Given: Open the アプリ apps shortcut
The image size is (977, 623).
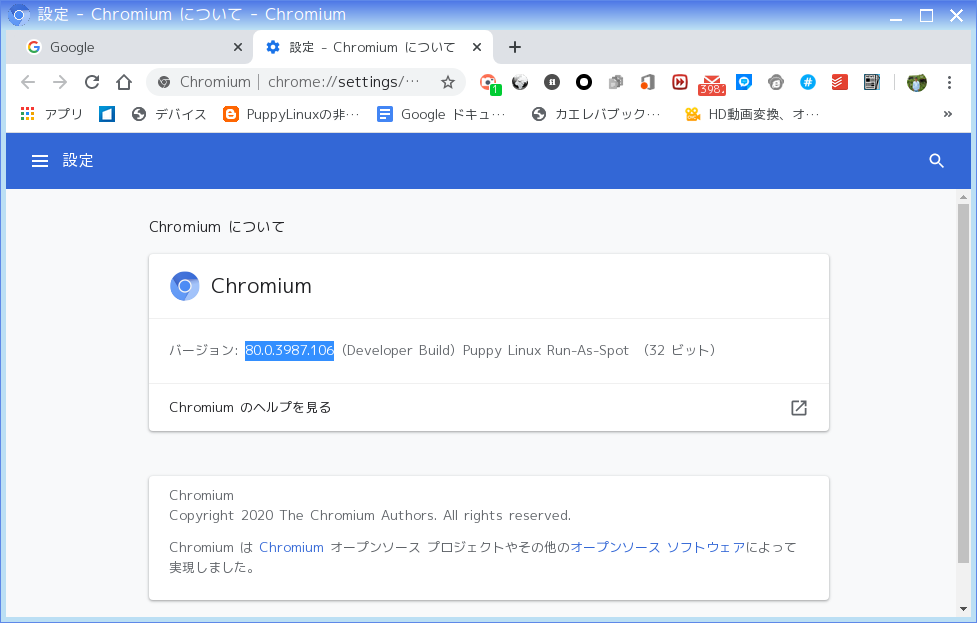Looking at the screenshot, I should pos(52,114).
